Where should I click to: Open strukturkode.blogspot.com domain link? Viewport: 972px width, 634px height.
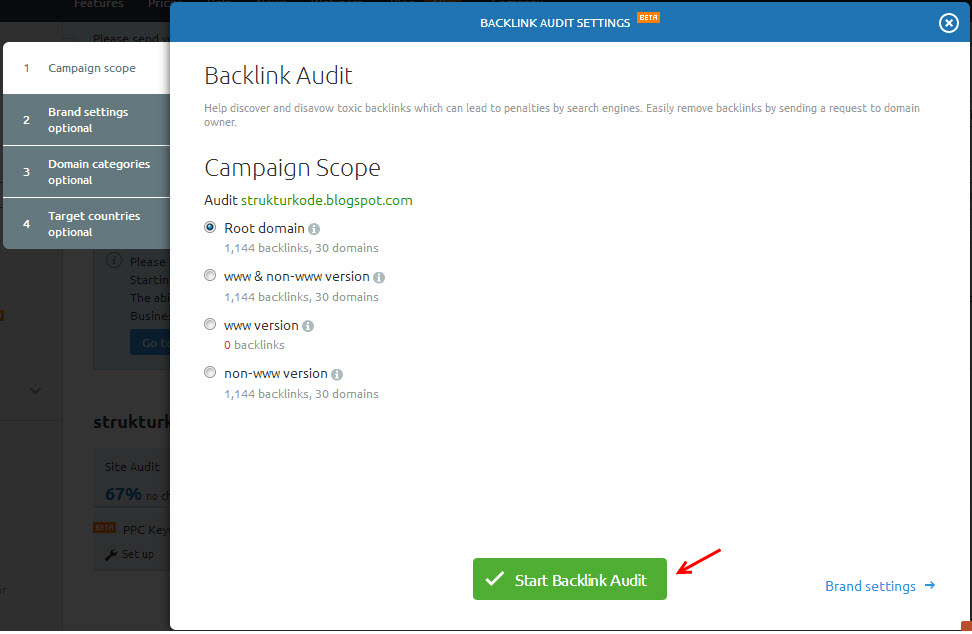(327, 200)
